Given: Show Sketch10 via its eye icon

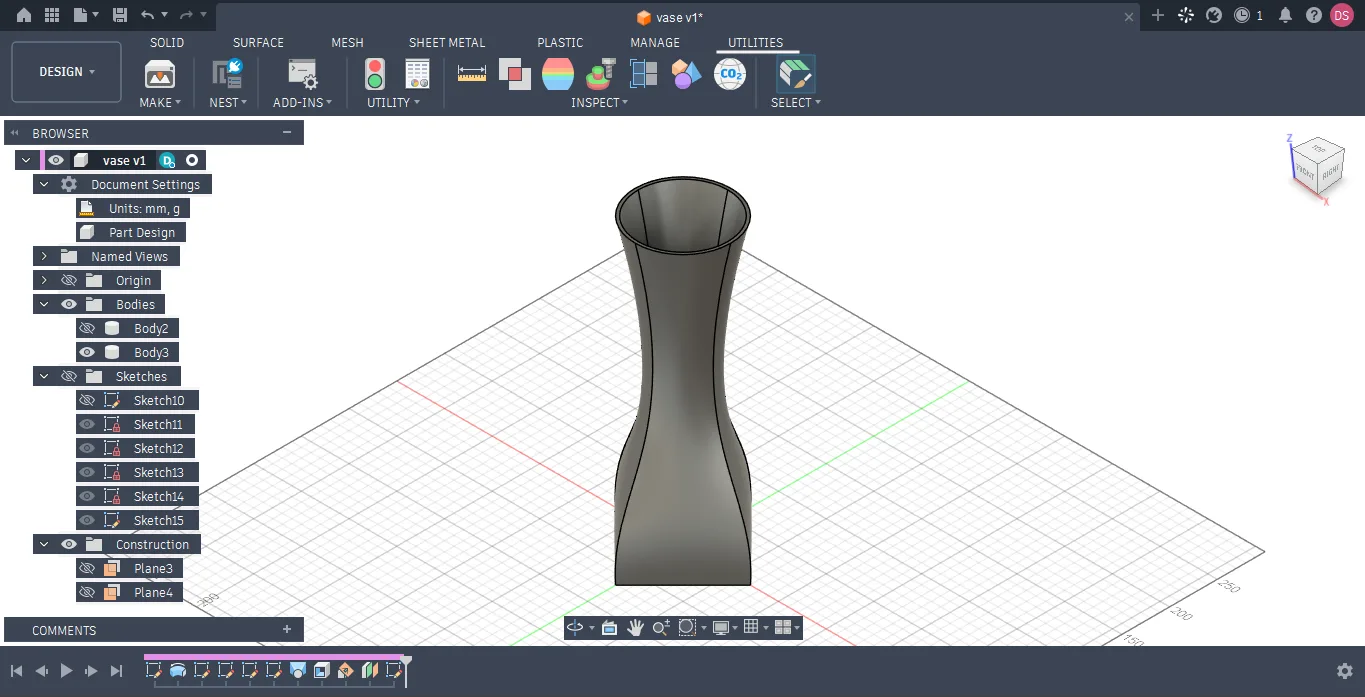Looking at the screenshot, I should point(87,400).
